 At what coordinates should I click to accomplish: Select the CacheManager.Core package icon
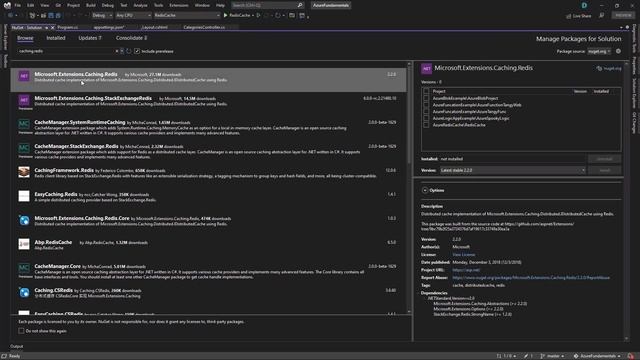tap(24, 268)
